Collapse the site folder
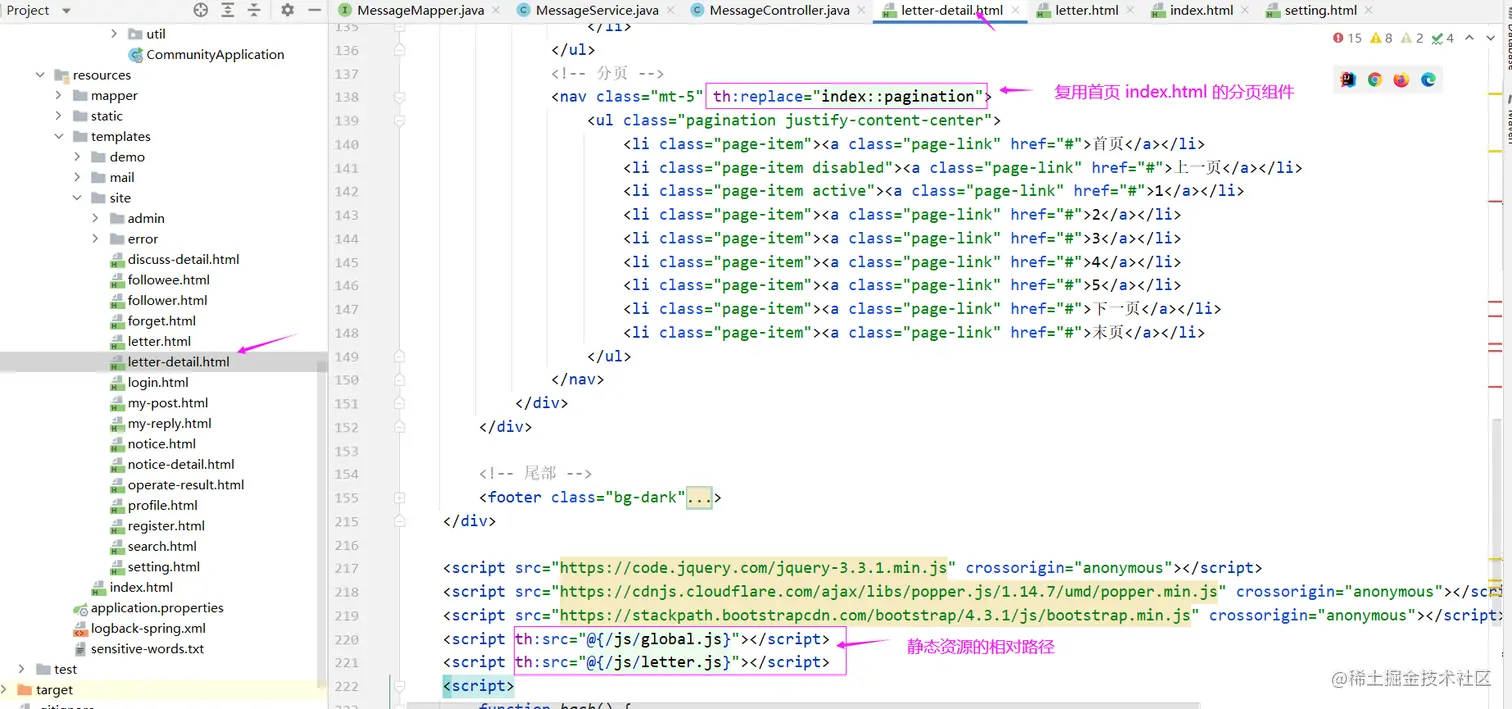The height and width of the screenshot is (709, 1512). click(x=77, y=198)
